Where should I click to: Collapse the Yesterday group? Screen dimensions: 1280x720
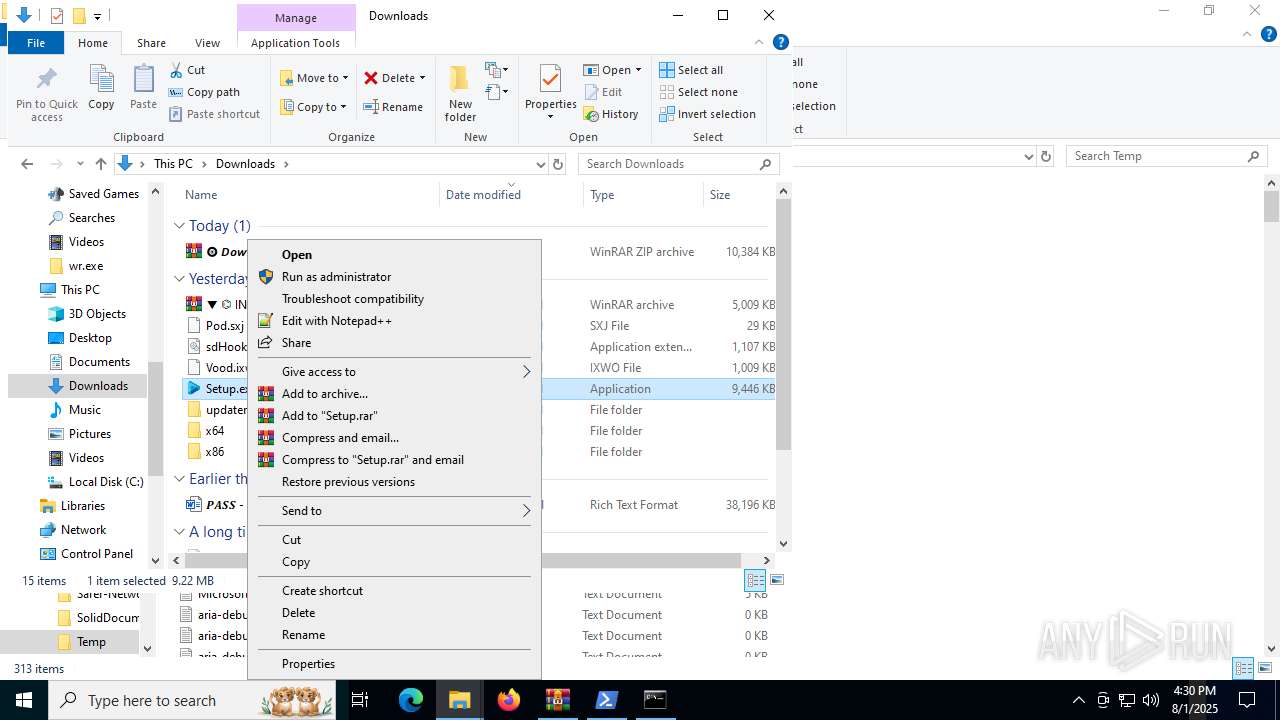pos(179,279)
